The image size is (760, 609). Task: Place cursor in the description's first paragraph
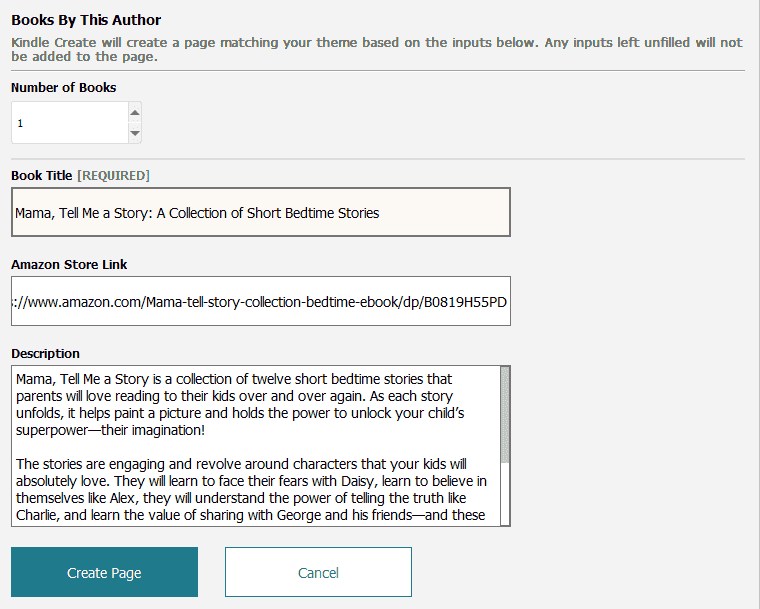[x=240, y=404]
